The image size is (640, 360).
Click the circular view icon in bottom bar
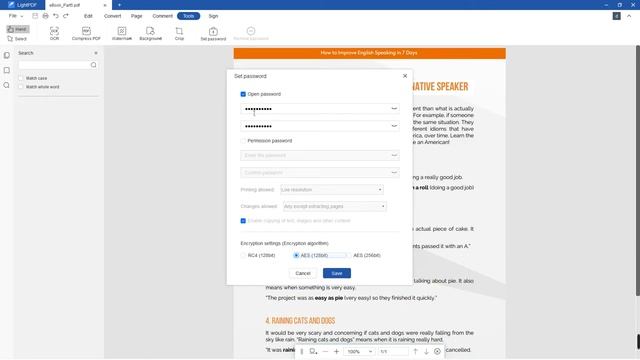click(x=437, y=351)
